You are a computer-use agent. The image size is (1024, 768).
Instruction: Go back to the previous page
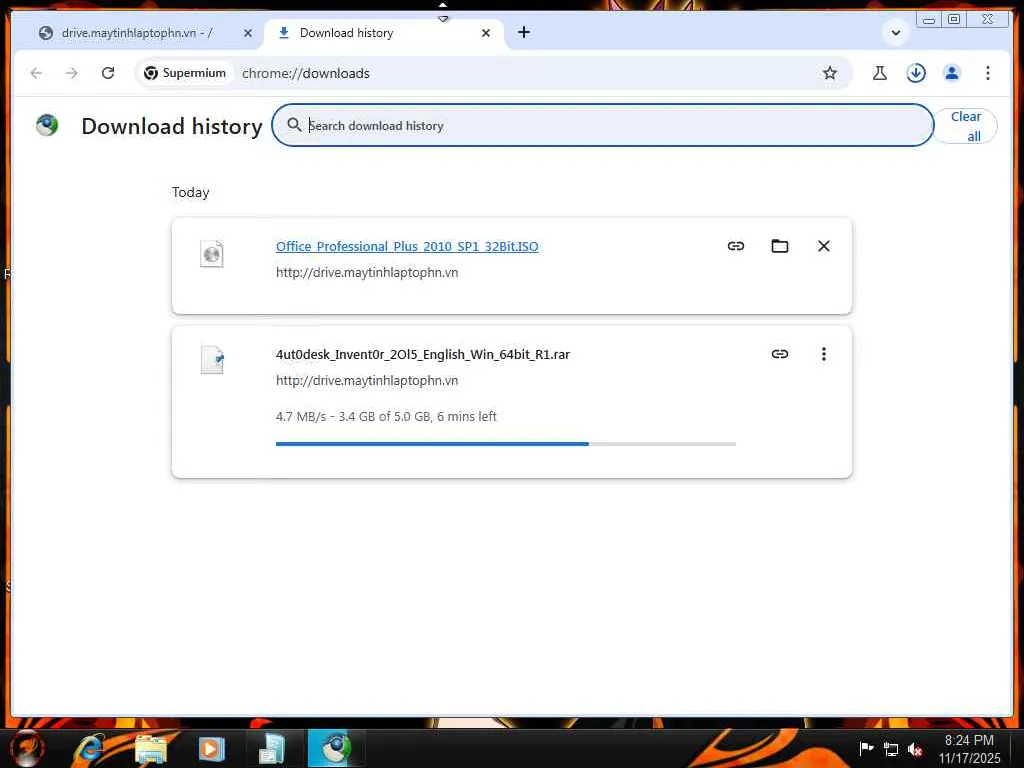[37, 73]
